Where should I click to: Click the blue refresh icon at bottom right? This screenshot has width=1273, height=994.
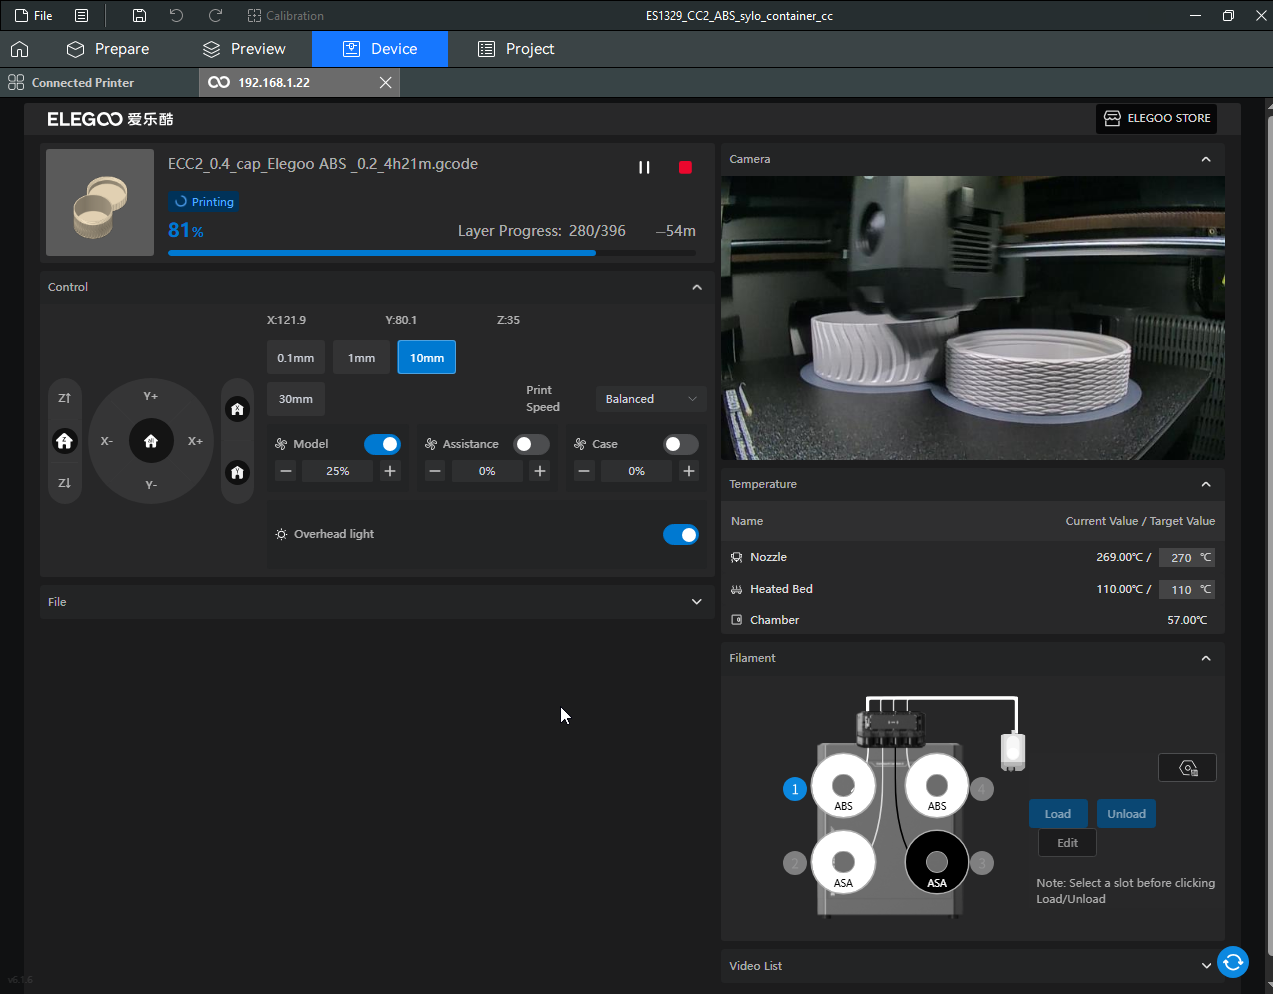click(x=1233, y=962)
